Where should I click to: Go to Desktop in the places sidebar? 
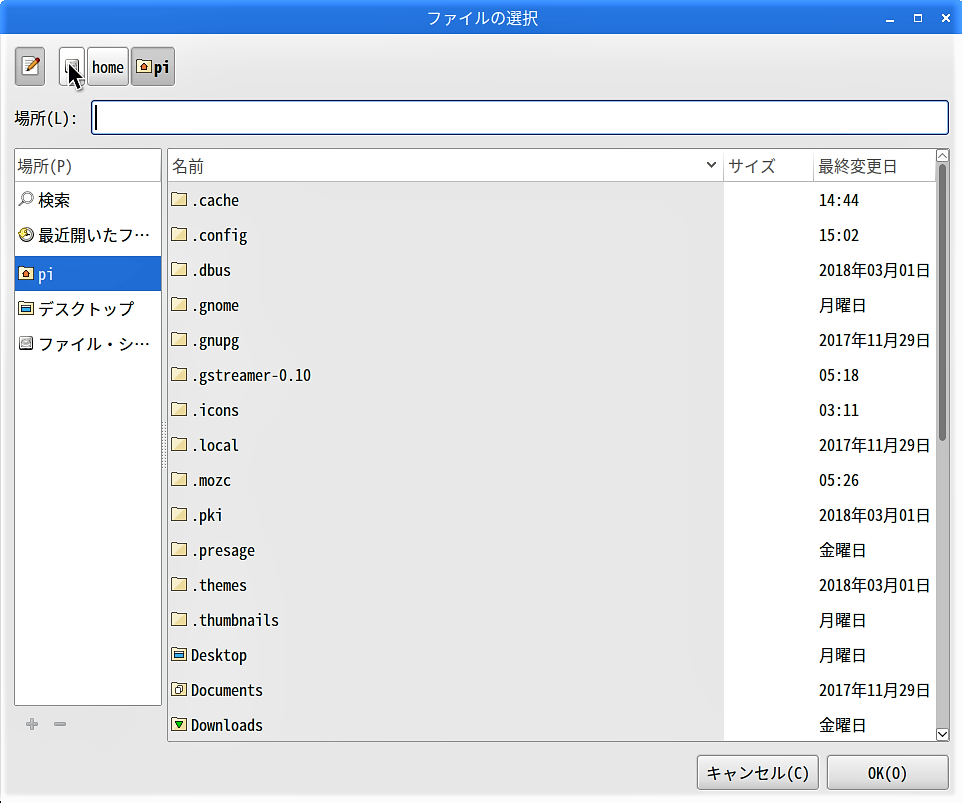[x=88, y=309]
